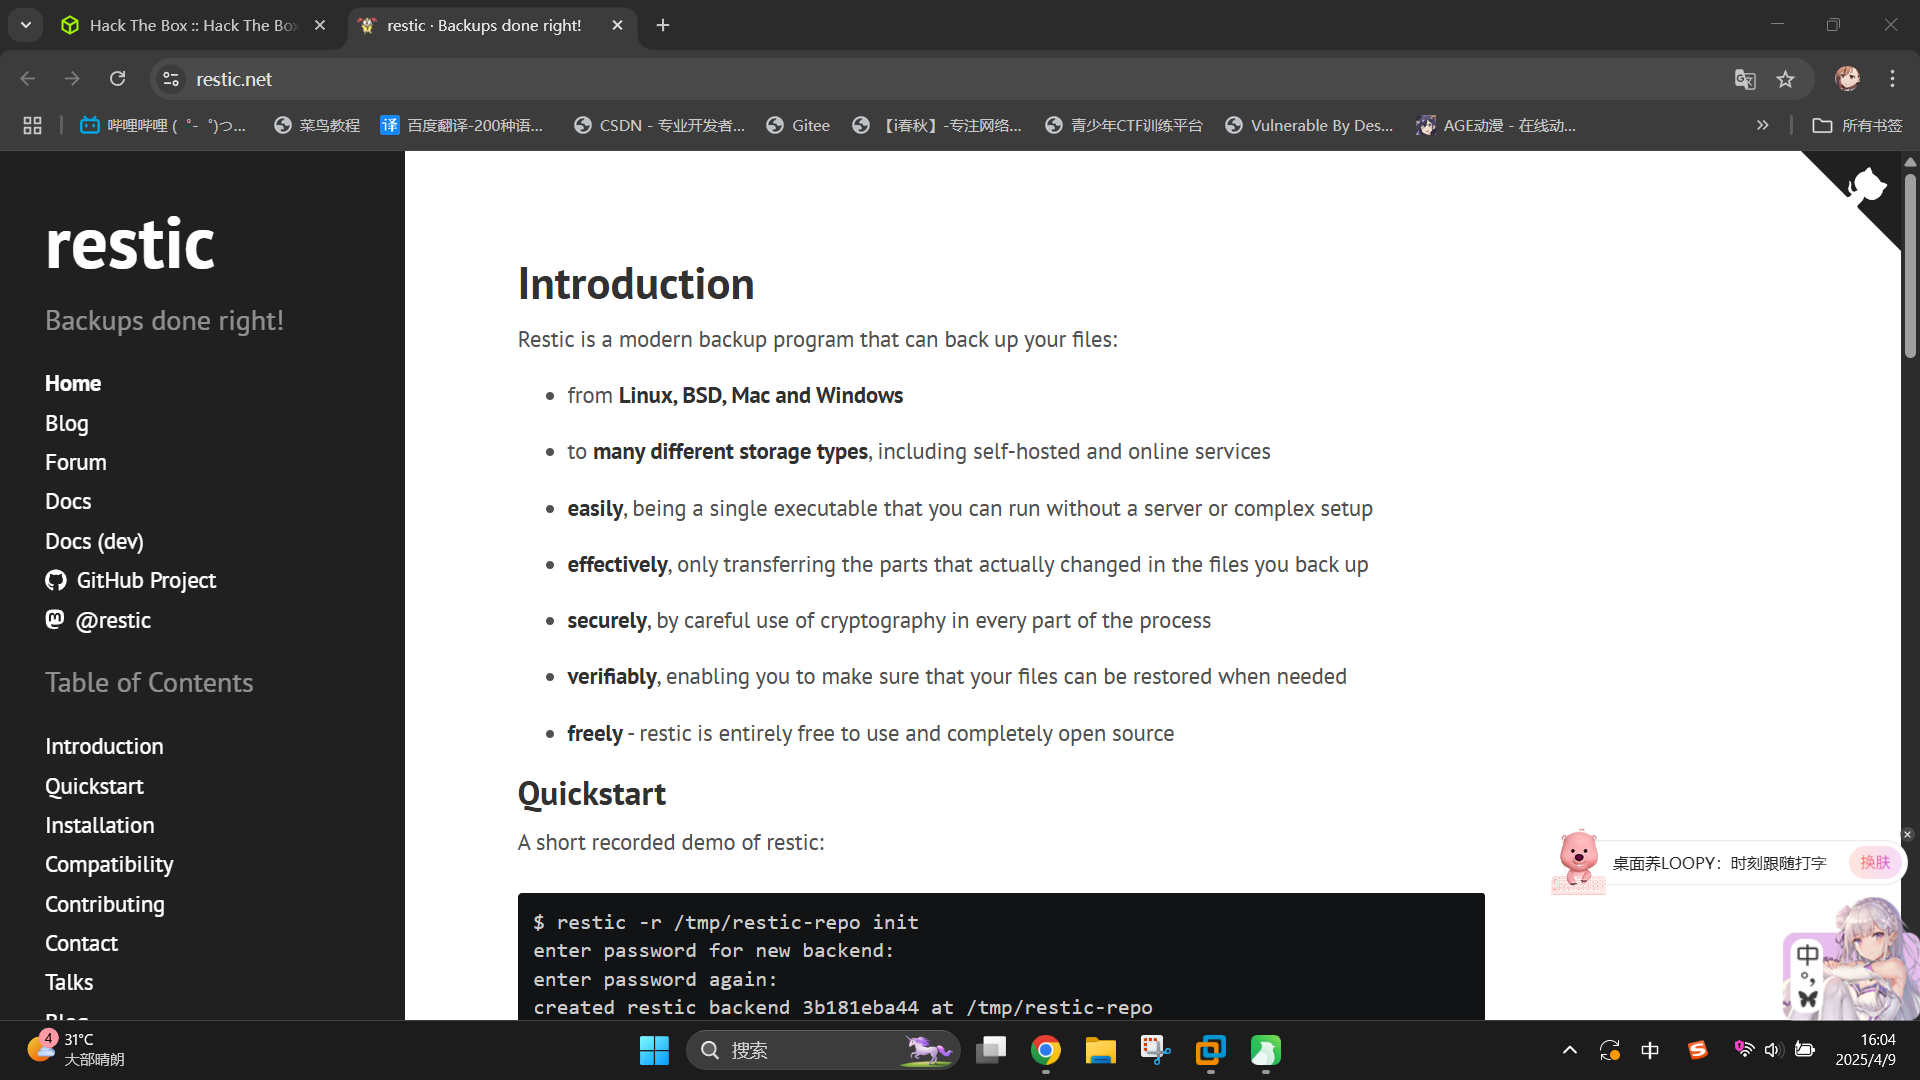View site information icon in address bar
The width and height of the screenshot is (1920, 1080).
171,79
